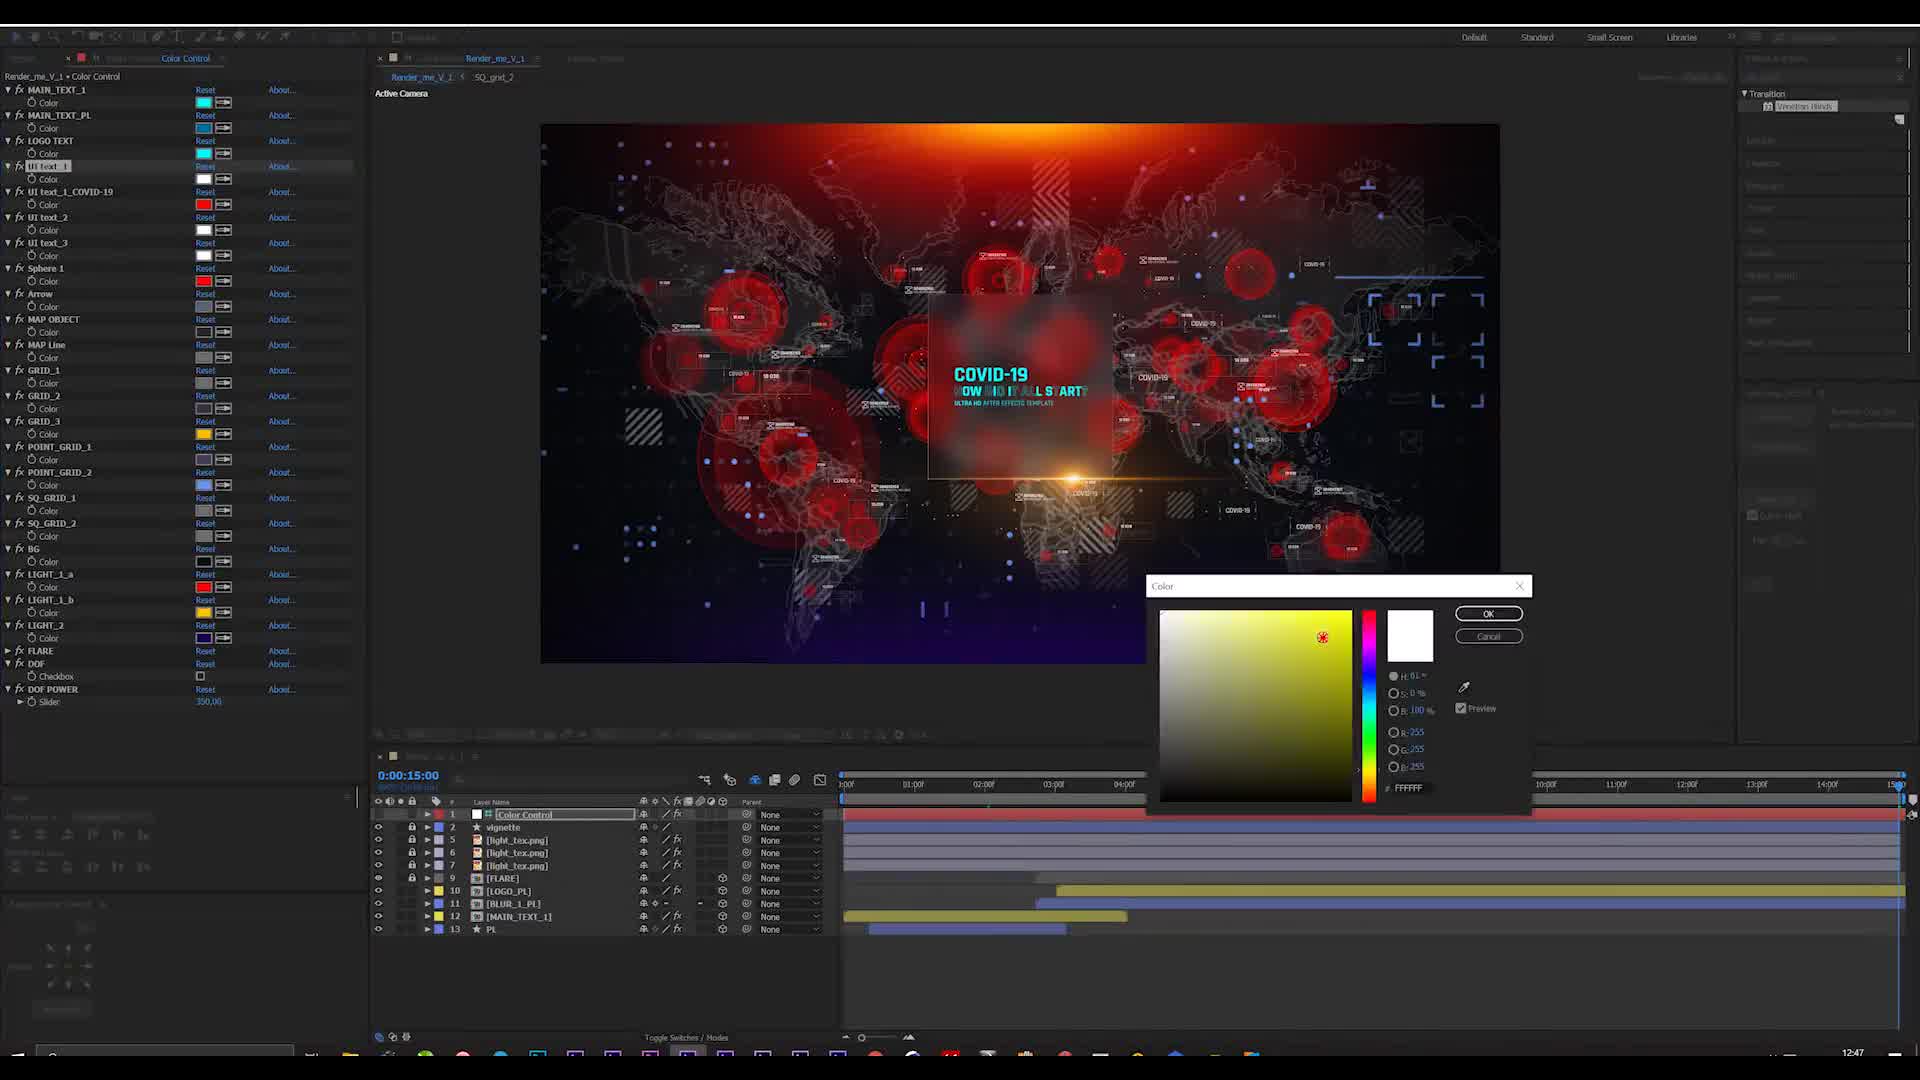The width and height of the screenshot is (1920, 1080).
Task: Click the stopwatch beside DOF POWER Slider
Action: pyautogui.click(x=32, y=702)
